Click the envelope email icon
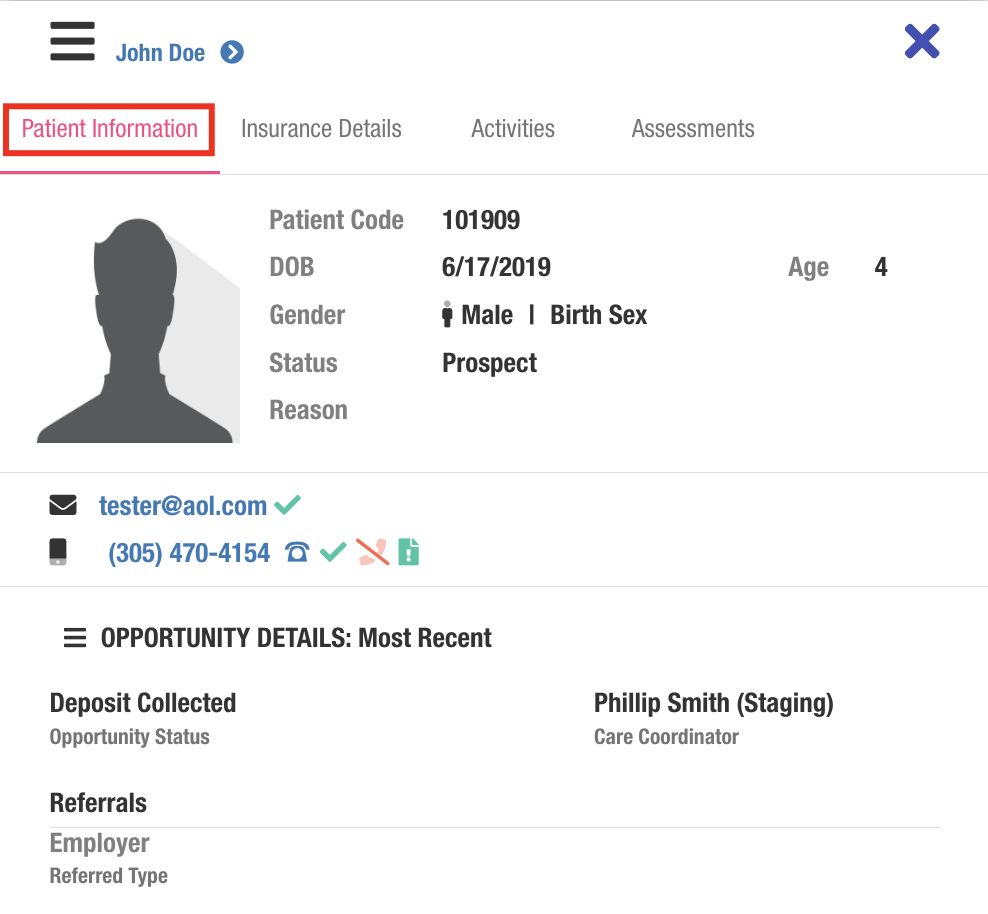988x914 pixels. pyautogui.click(x=62, y=506)
